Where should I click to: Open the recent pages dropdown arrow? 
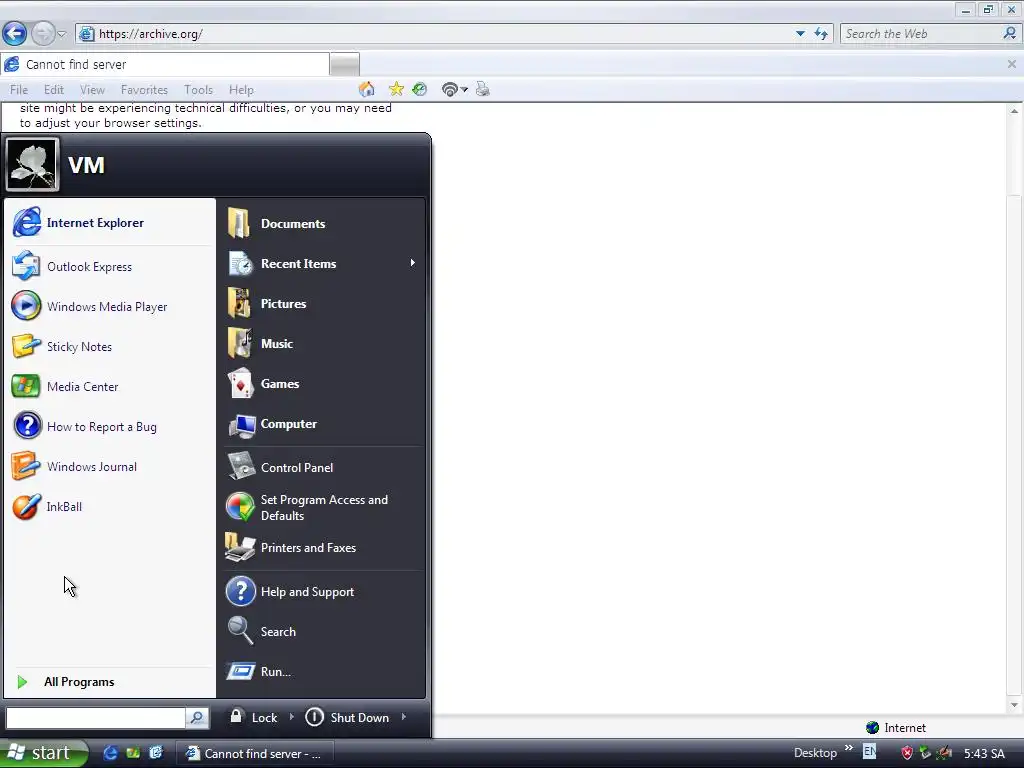click(x=61, y=34)
